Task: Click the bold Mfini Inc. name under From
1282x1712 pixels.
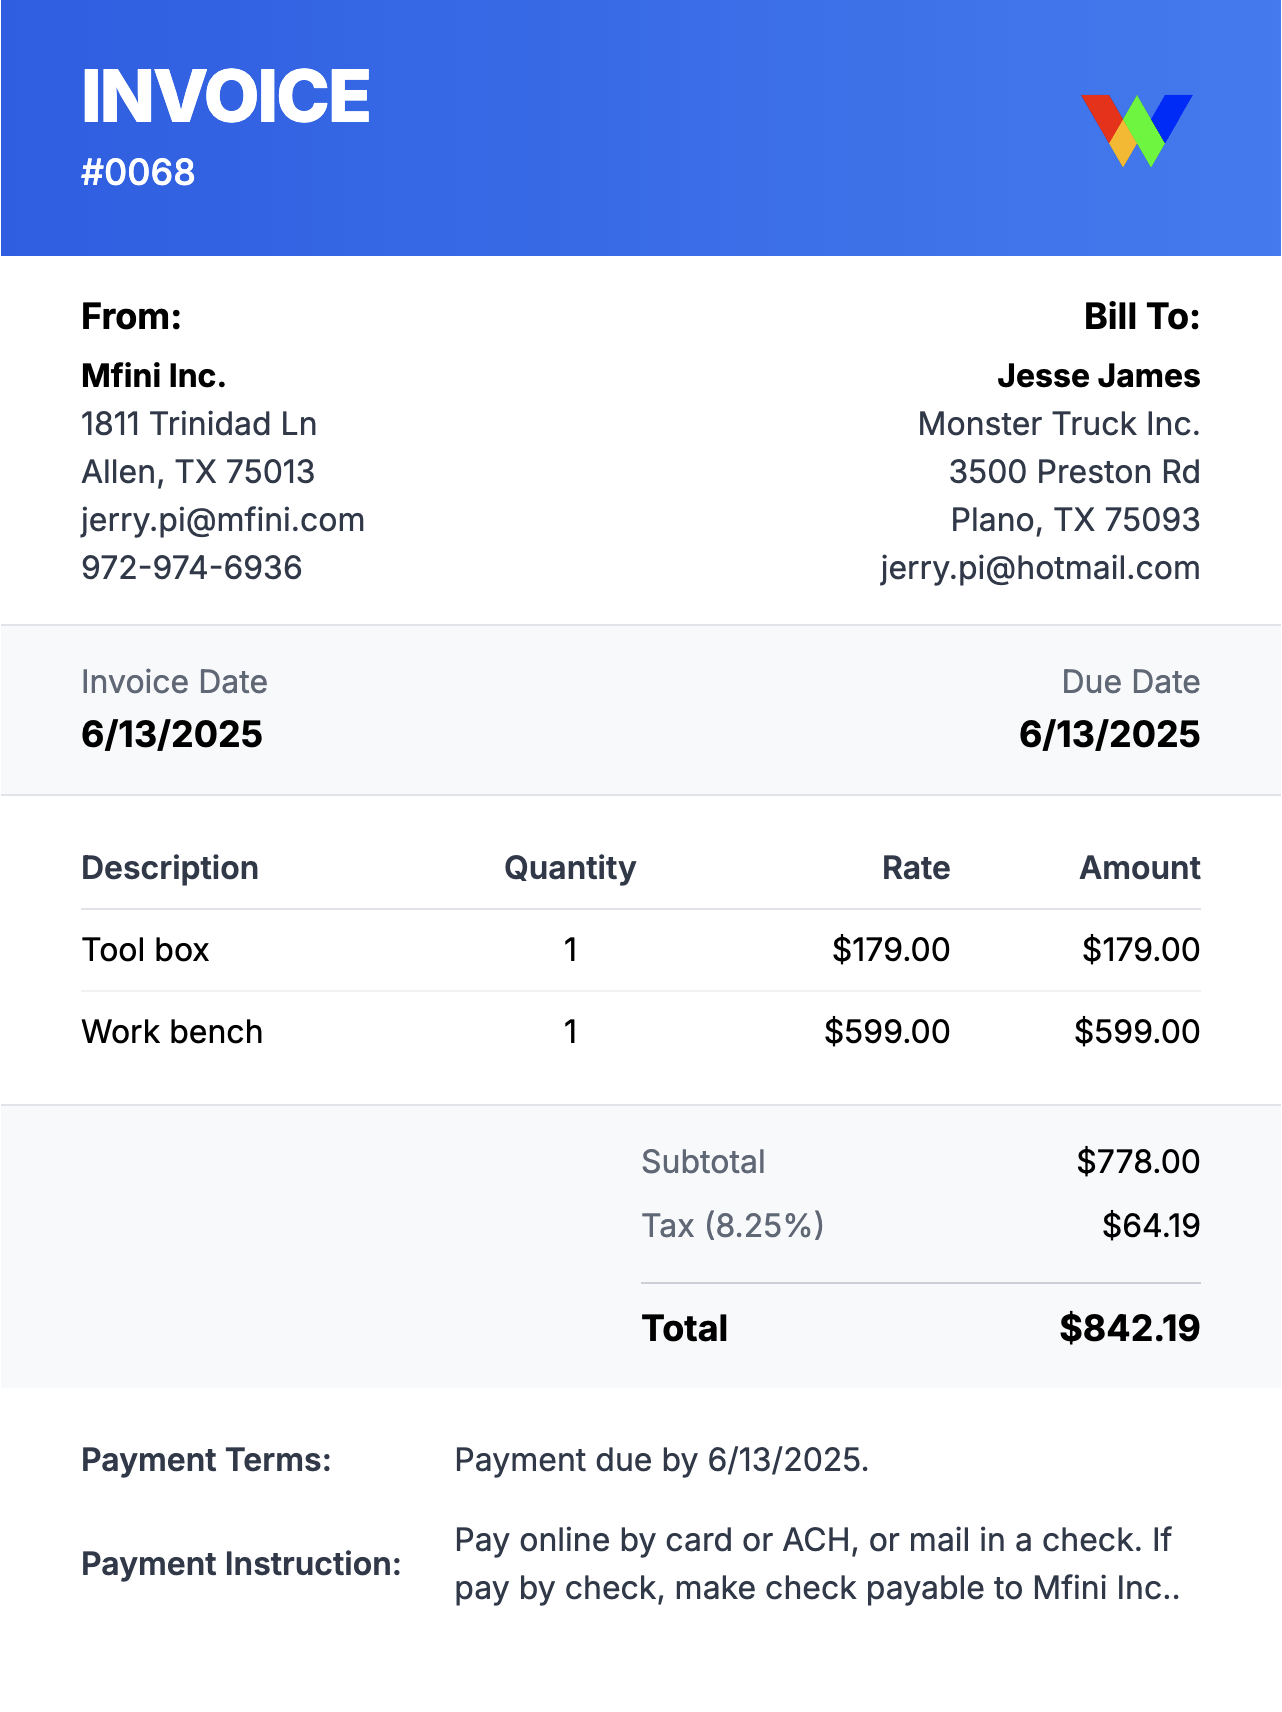Action: pos(154,376)
